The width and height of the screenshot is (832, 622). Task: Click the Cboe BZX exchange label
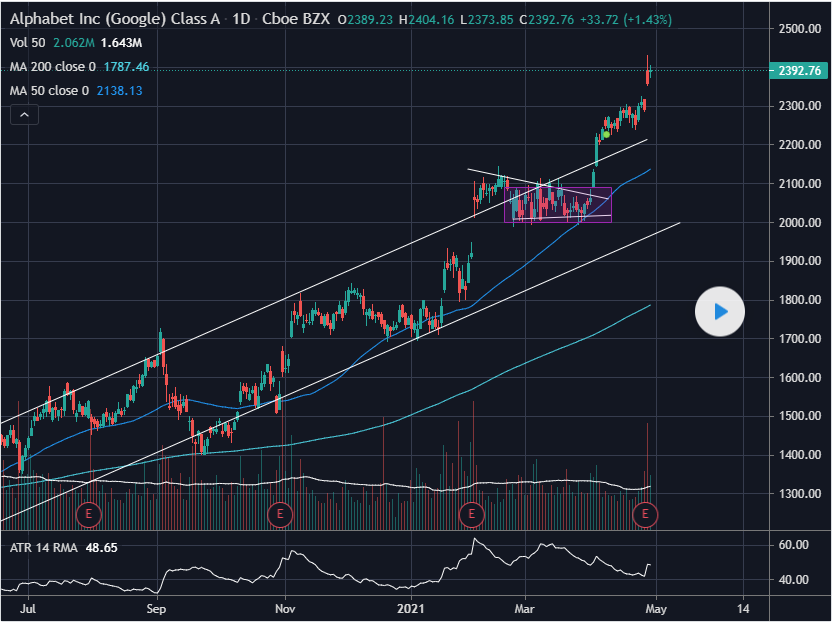point(296,20)
